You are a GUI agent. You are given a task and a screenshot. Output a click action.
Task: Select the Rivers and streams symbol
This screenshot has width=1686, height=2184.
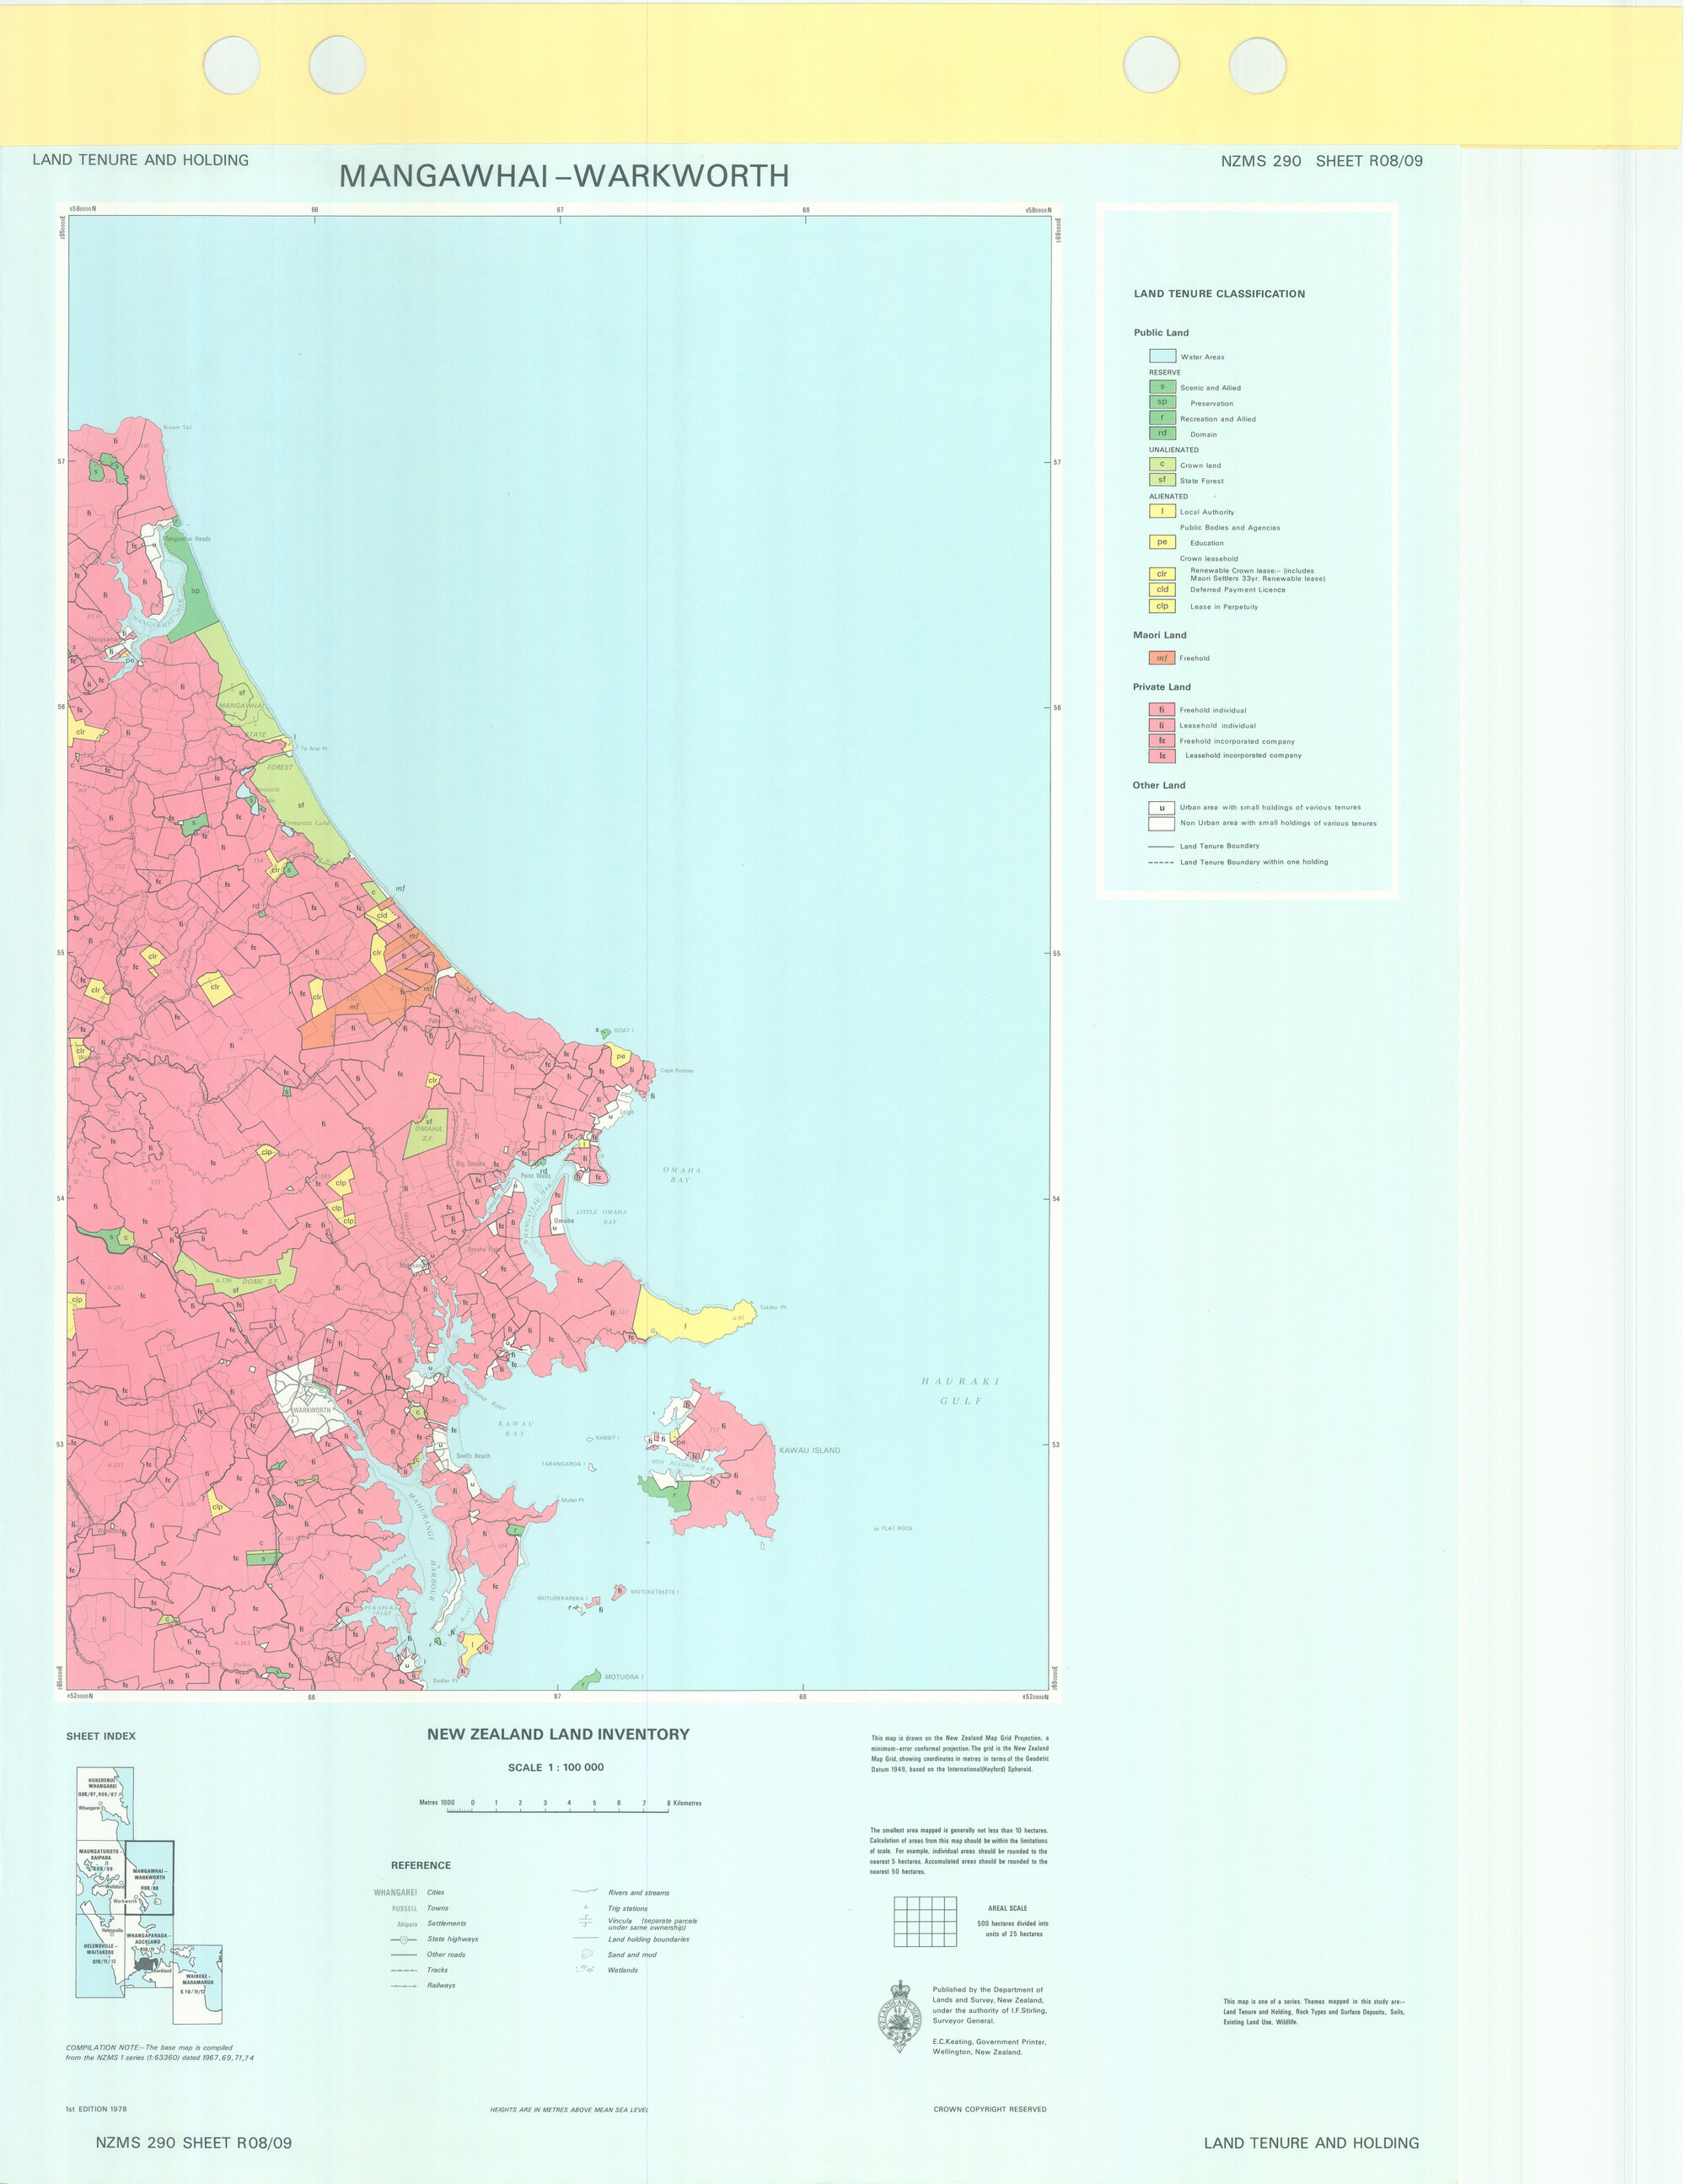coord(586,1891)
